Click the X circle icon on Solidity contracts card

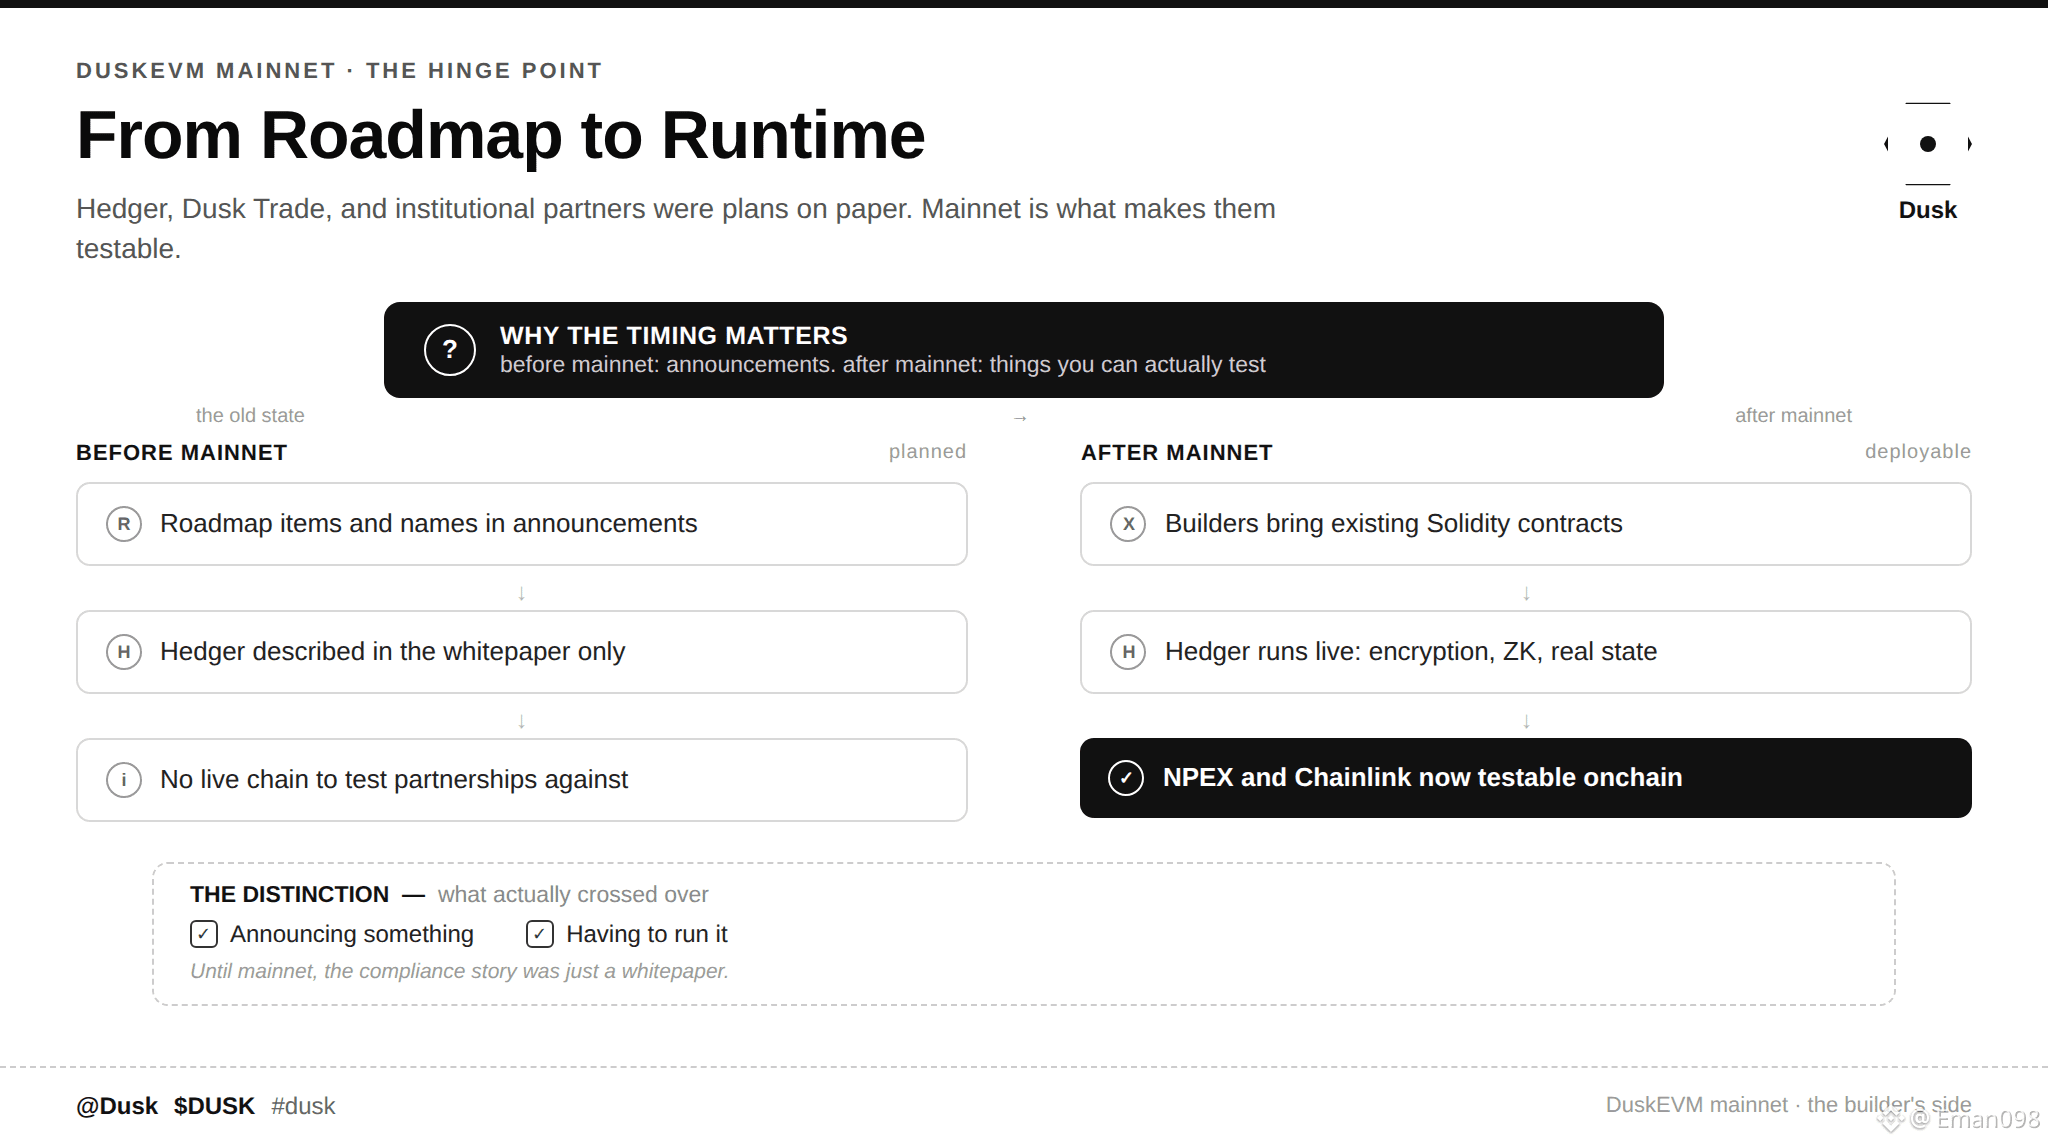1128,524
